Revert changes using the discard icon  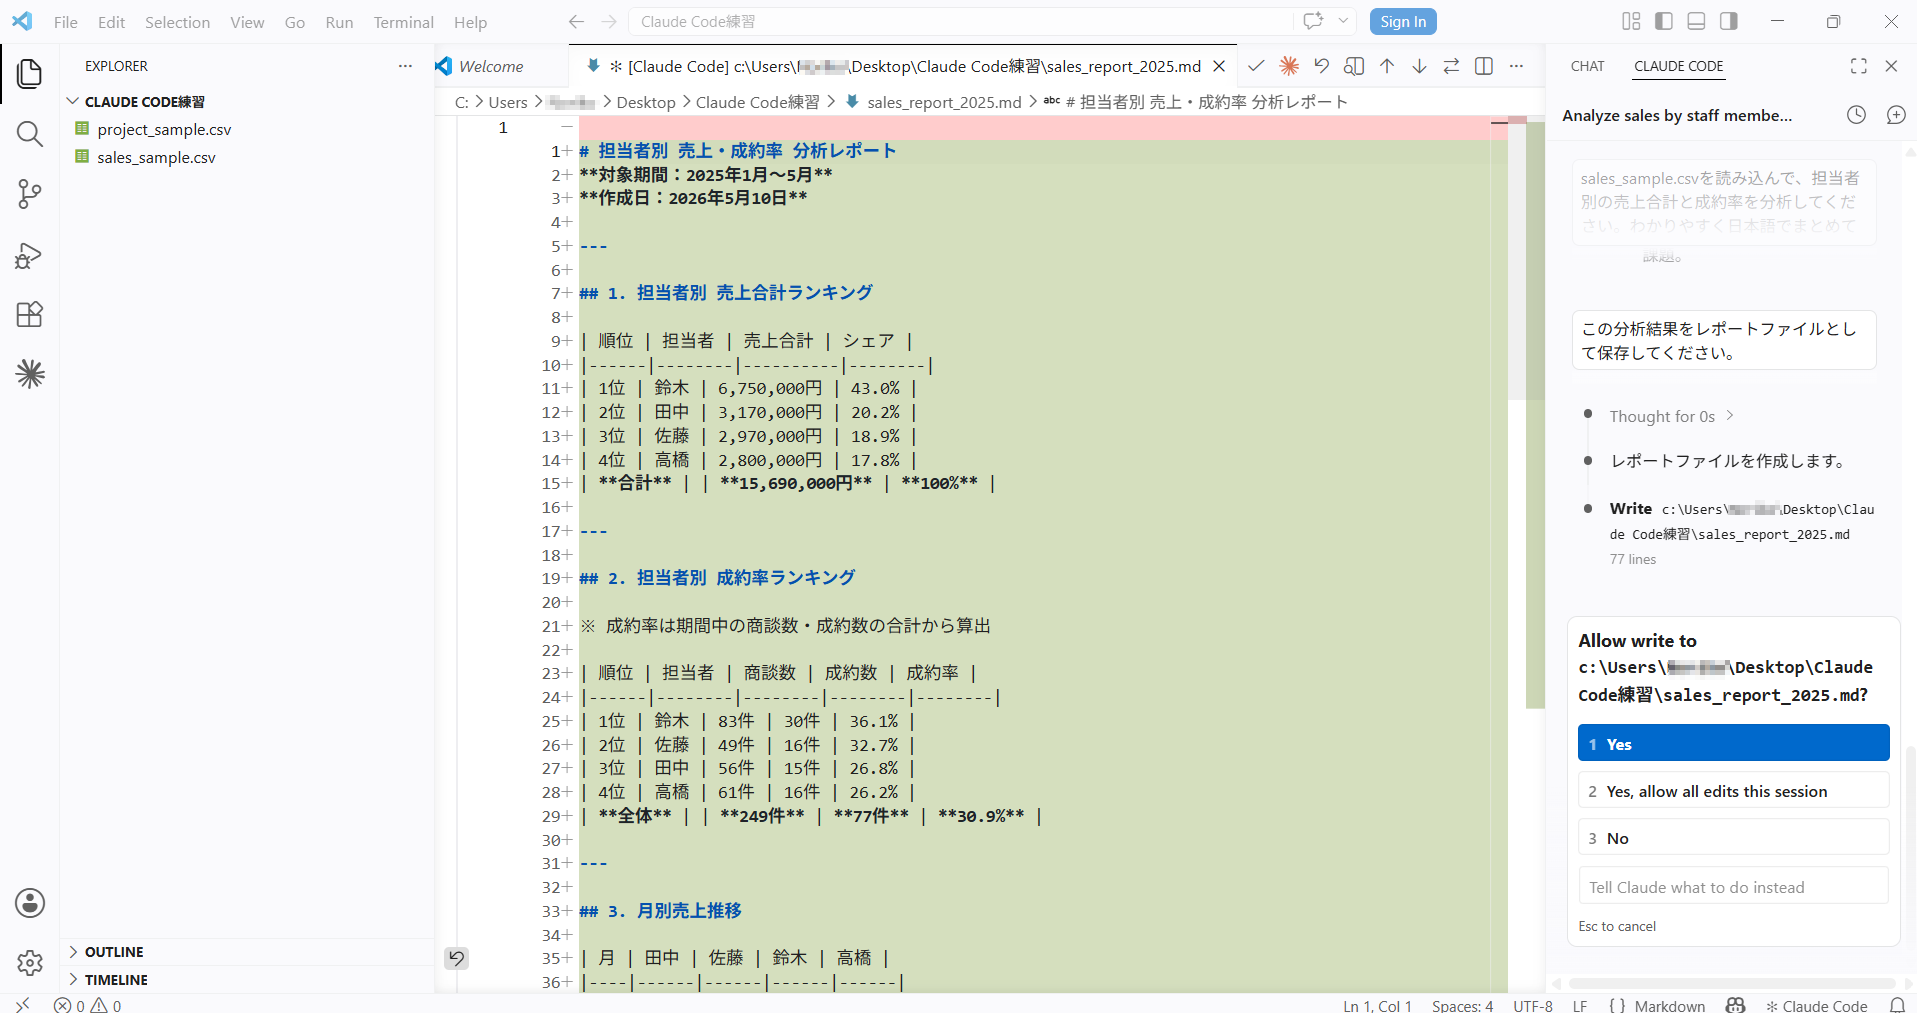pyautogui.click(x=1321, y=66)
